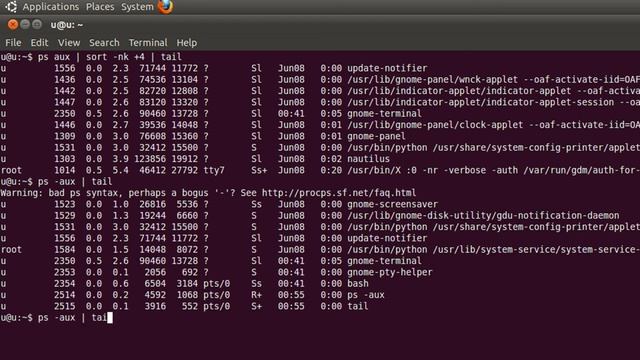Viewport: 640px width, 360px height.
Task: Click the gnome-screensaver process text
Action: click(393, 204)
